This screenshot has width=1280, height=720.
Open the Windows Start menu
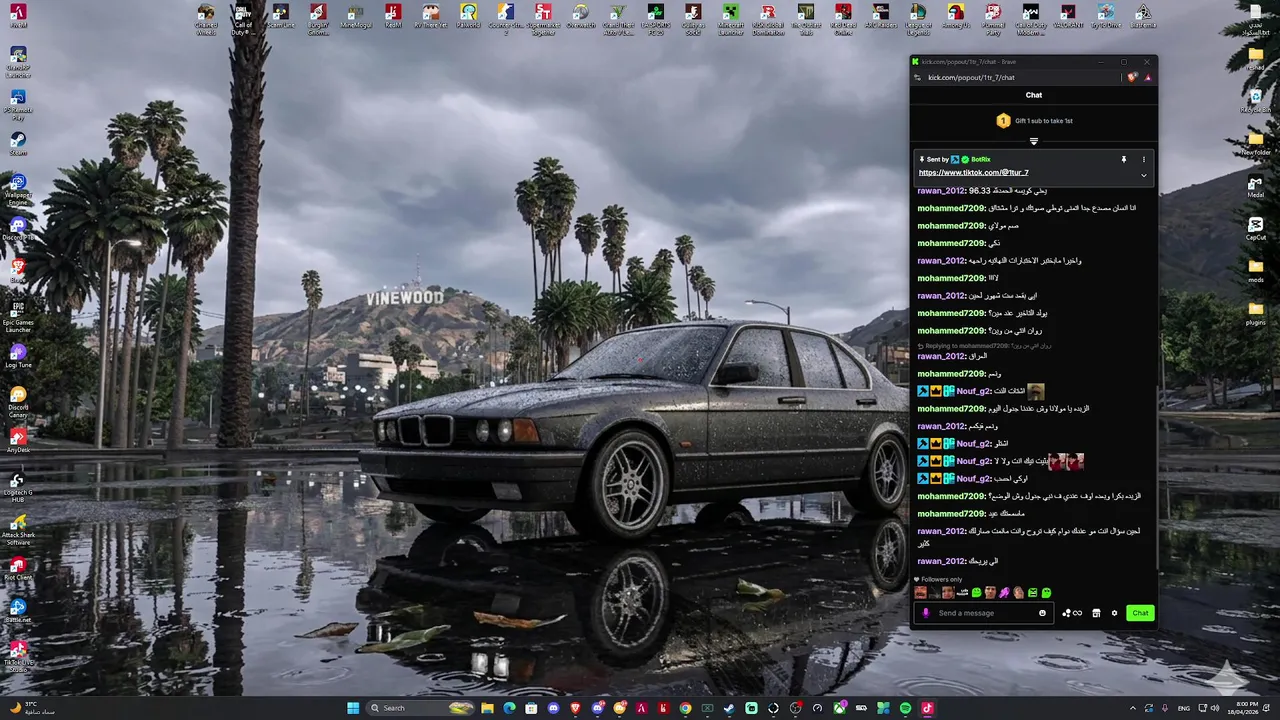[x=353, y=708]
